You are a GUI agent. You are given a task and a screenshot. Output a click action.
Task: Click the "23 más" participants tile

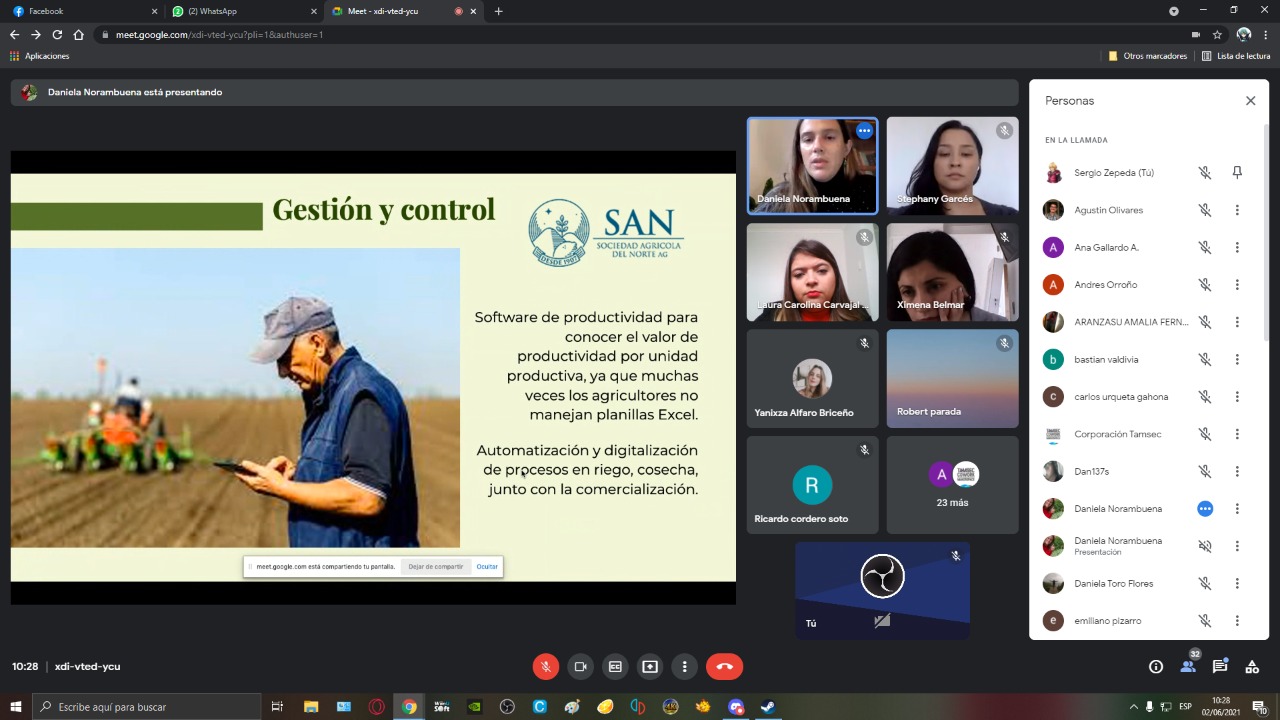pos(952,485)
